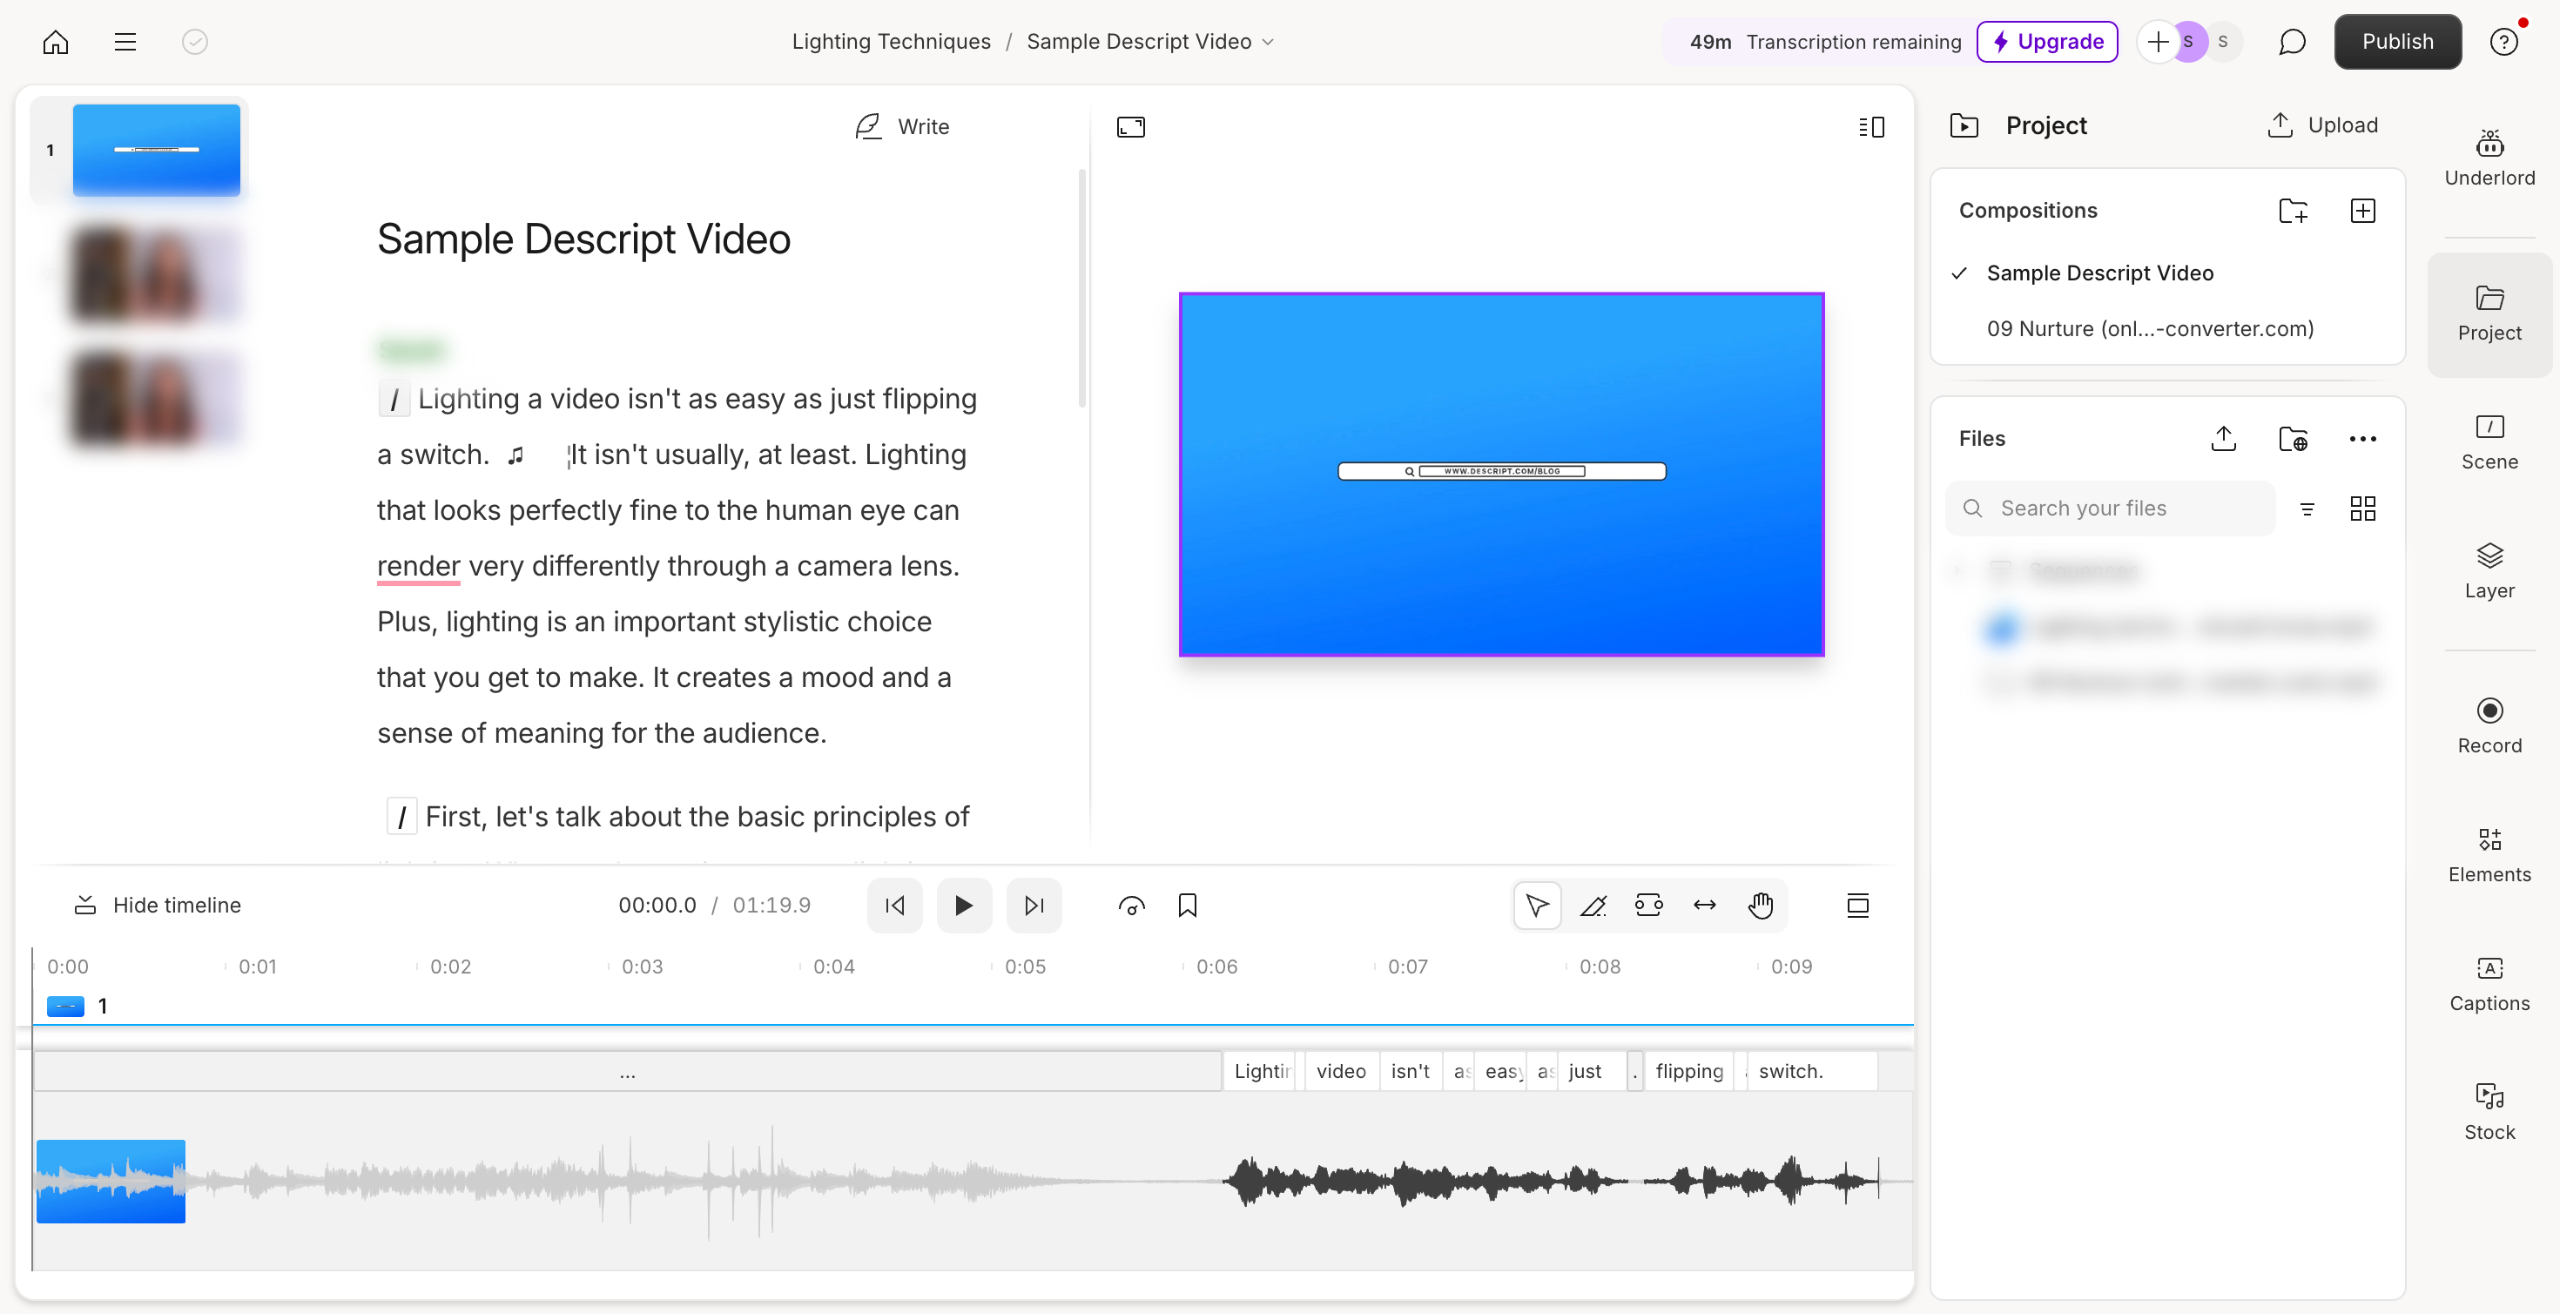Hide the timeline
The height and width of the screenshot is (1314, 2560).
tap(158, 905)
